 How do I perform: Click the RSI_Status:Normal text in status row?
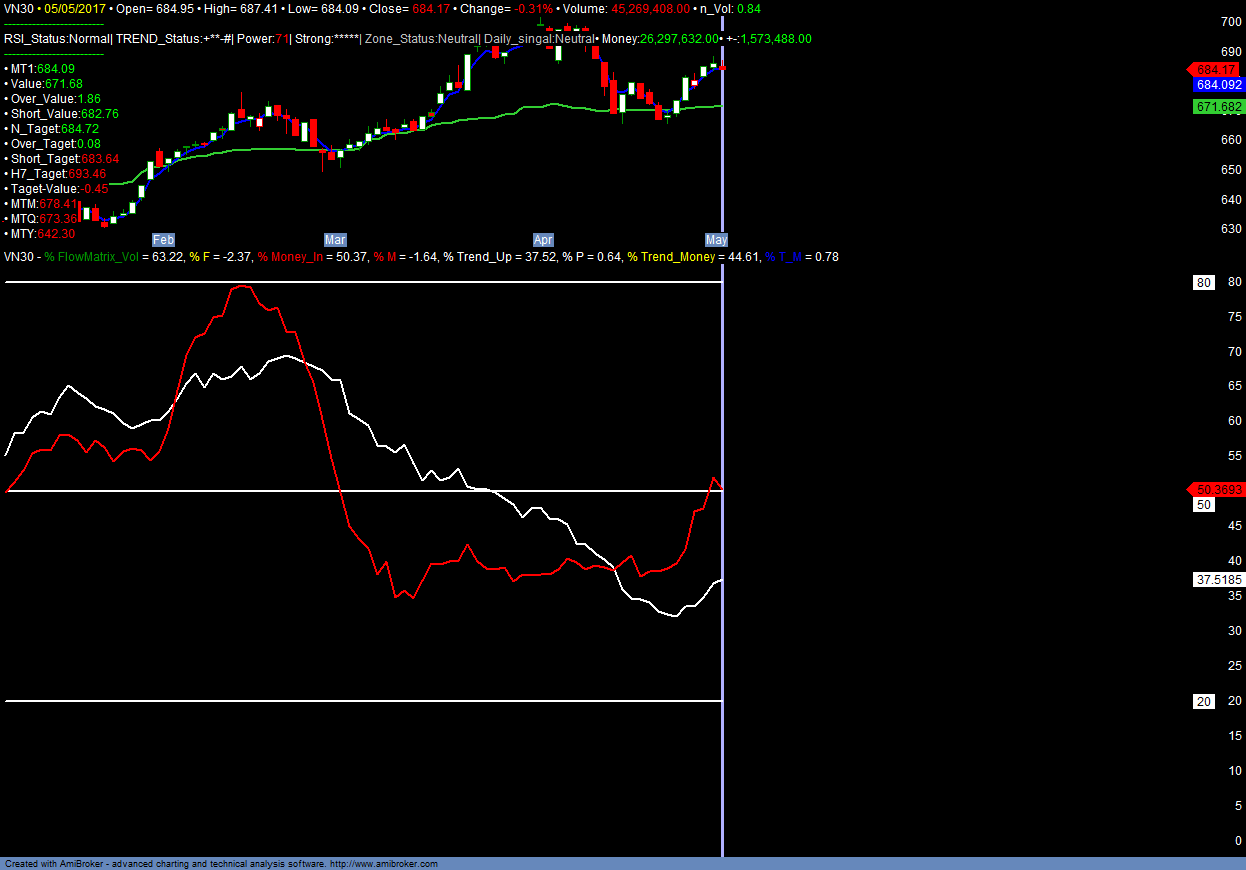click(56, 39)
